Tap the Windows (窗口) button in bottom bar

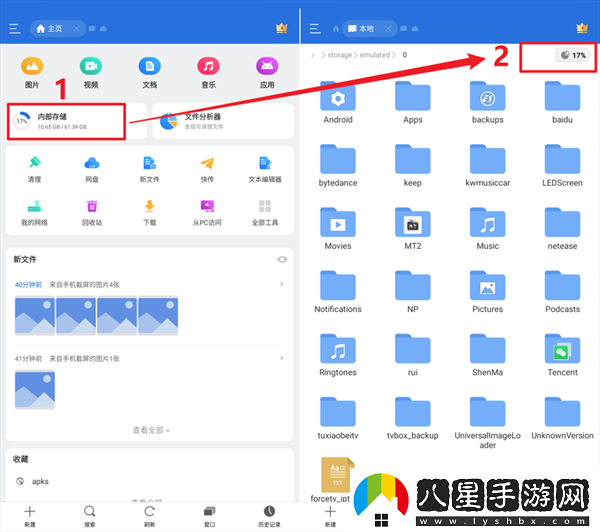tap(209, 516)
